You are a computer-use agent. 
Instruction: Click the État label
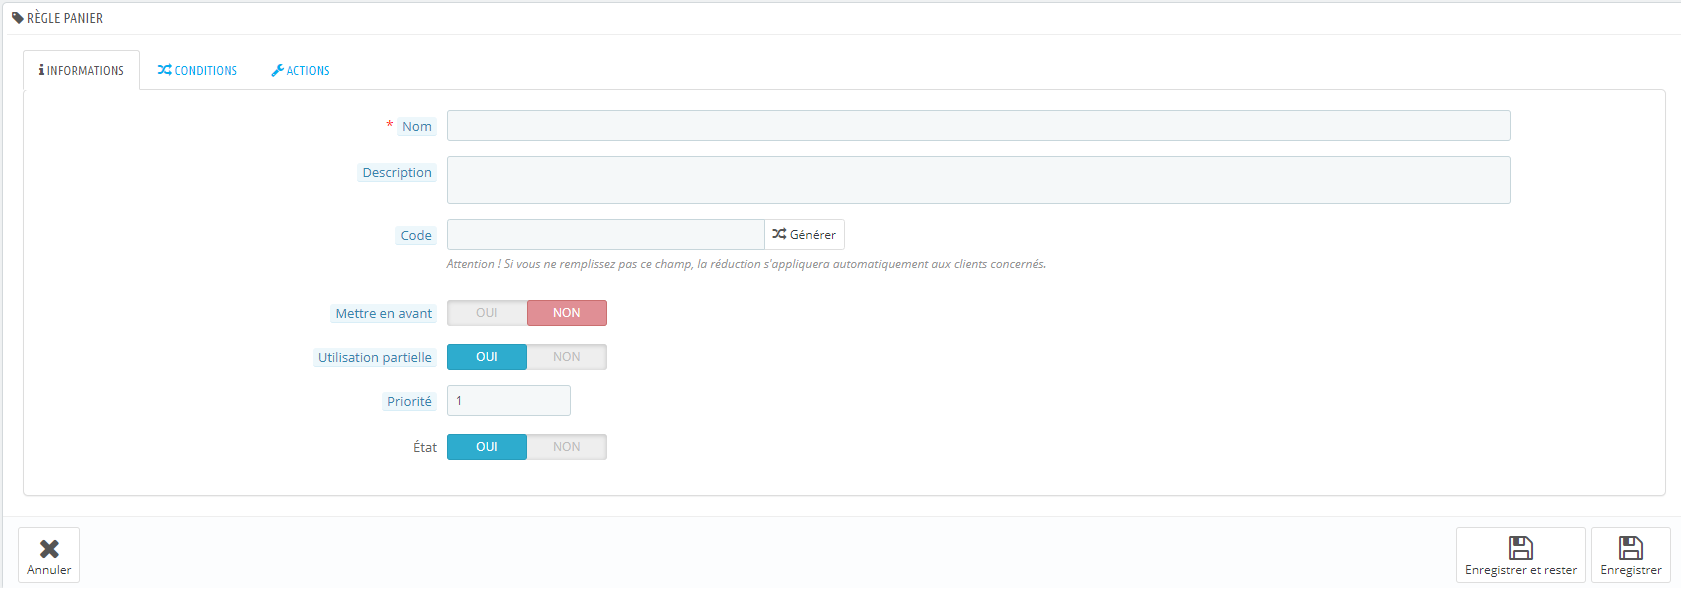coord(425,447)
